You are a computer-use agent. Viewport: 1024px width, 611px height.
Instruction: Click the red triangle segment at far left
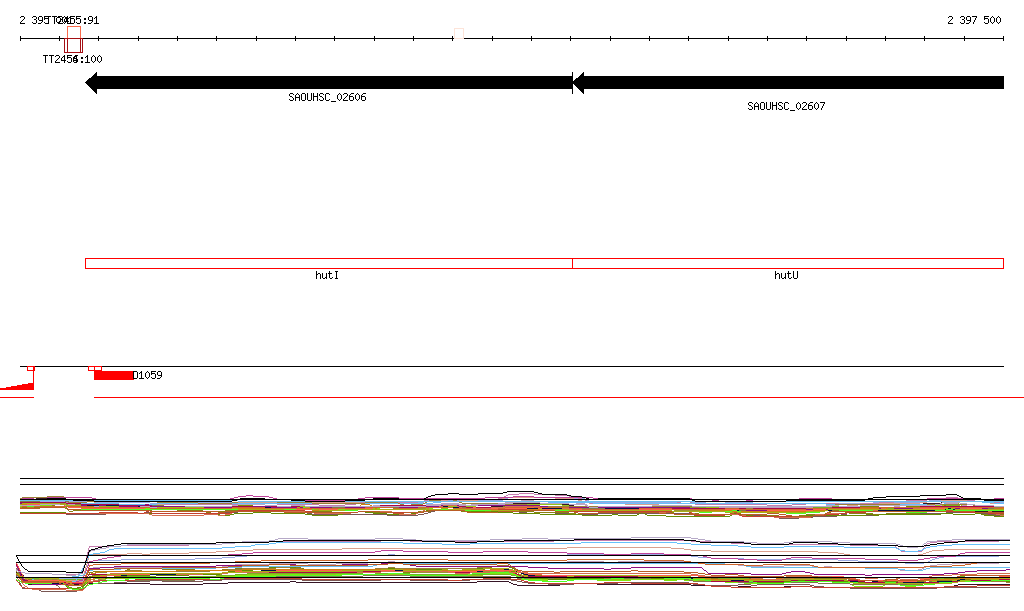pyautogui.click(x=22, y=386)
